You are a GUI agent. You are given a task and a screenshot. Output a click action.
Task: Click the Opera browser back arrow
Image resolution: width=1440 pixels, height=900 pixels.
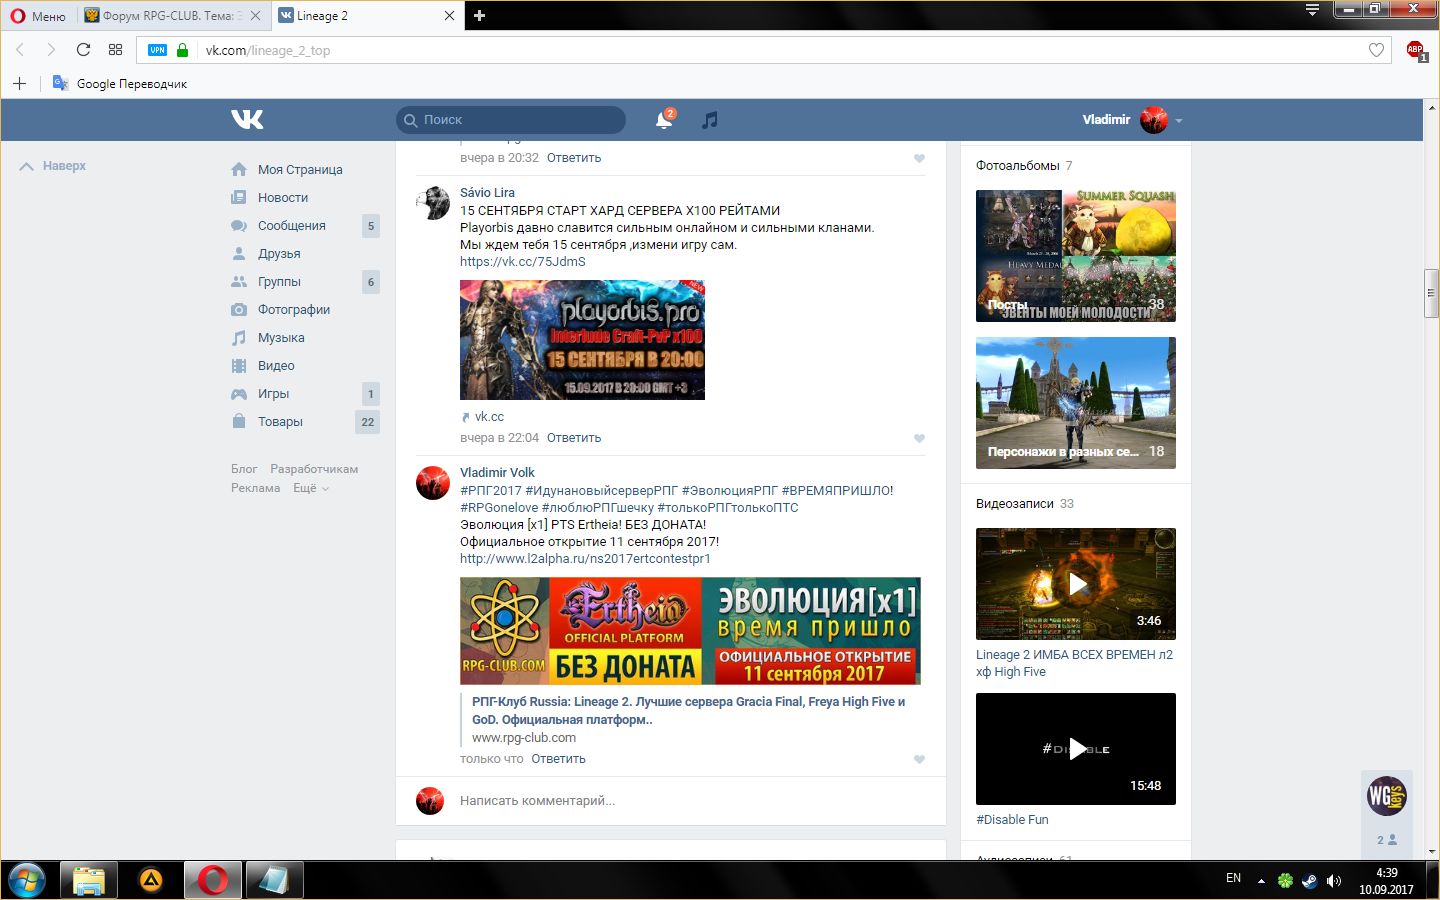(x=20, y=50)
